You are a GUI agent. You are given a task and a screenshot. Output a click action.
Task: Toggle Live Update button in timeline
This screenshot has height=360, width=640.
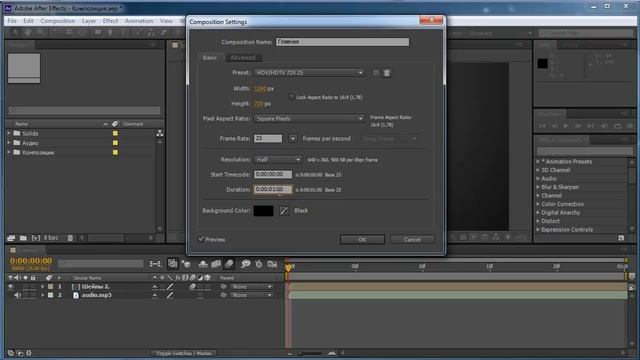173,264
